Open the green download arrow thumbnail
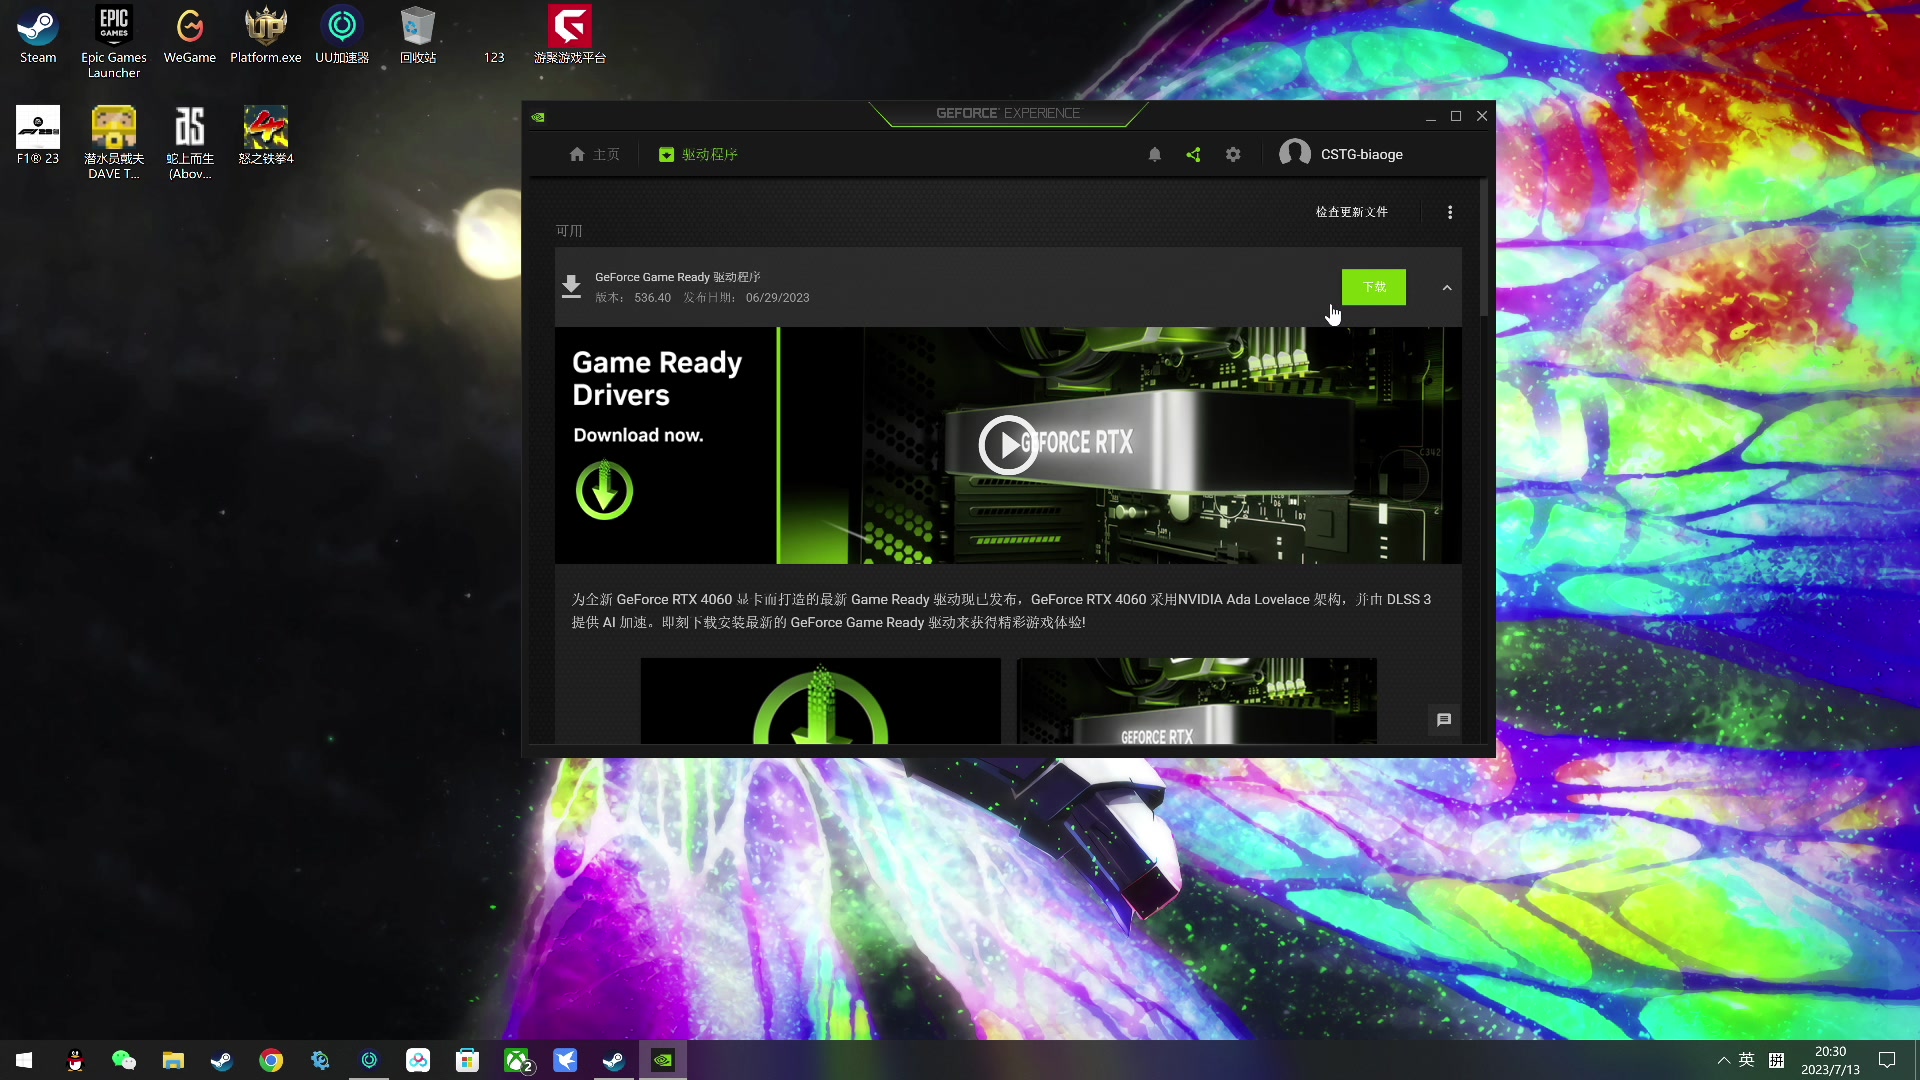The image size is (1920, 1080). [x=821, y=700]
